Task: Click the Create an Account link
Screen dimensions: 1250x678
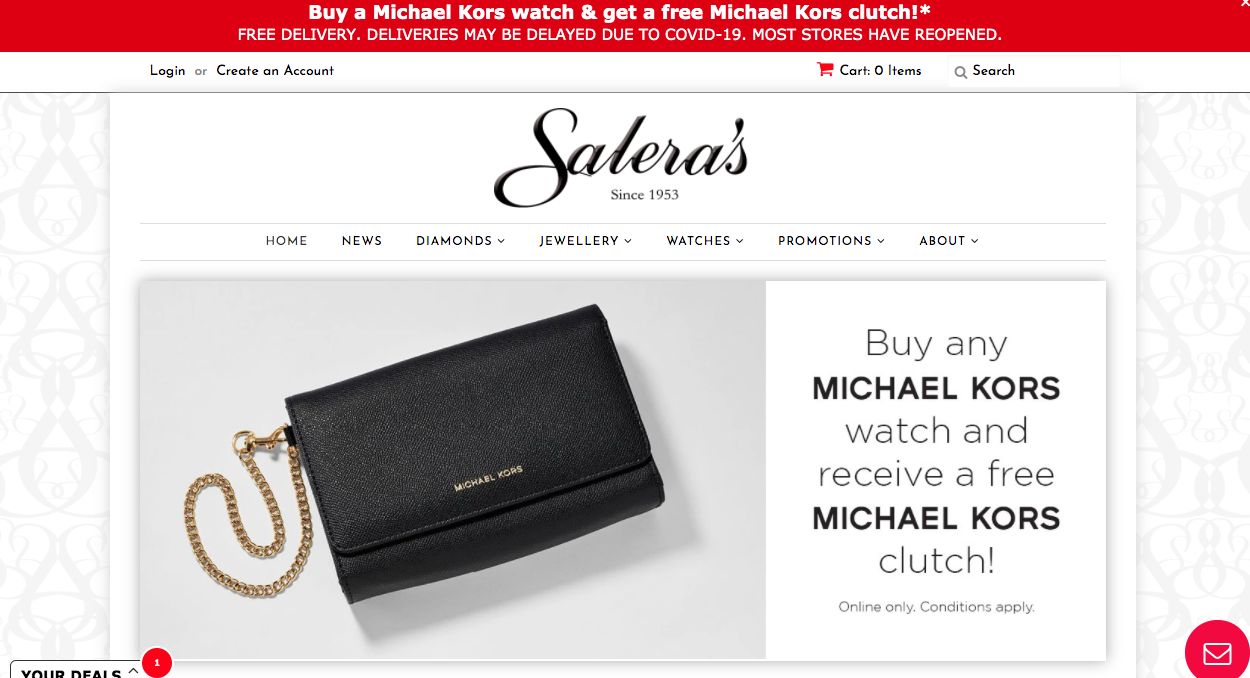Action: tap(275, 71)
